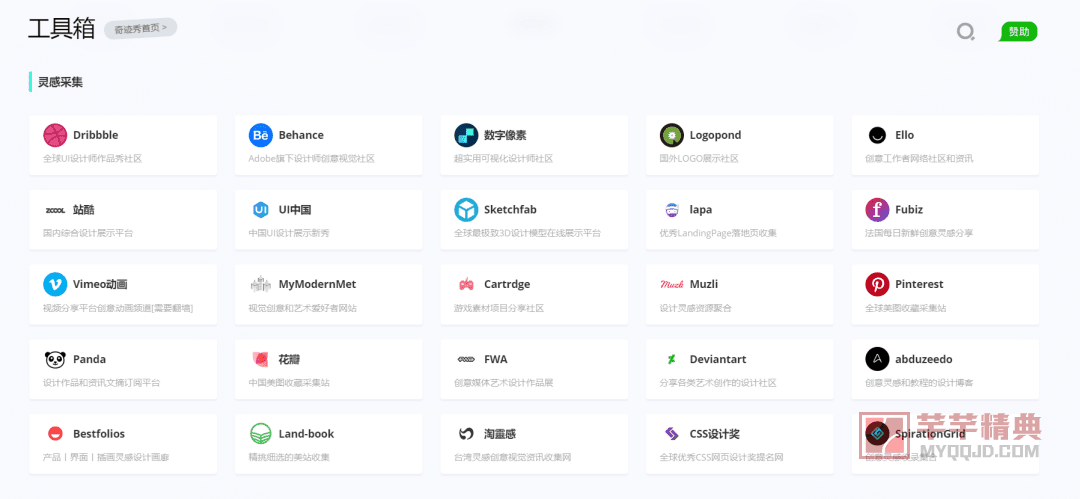
Task: Click the Bestfolios title text
Action: point(99,434)
